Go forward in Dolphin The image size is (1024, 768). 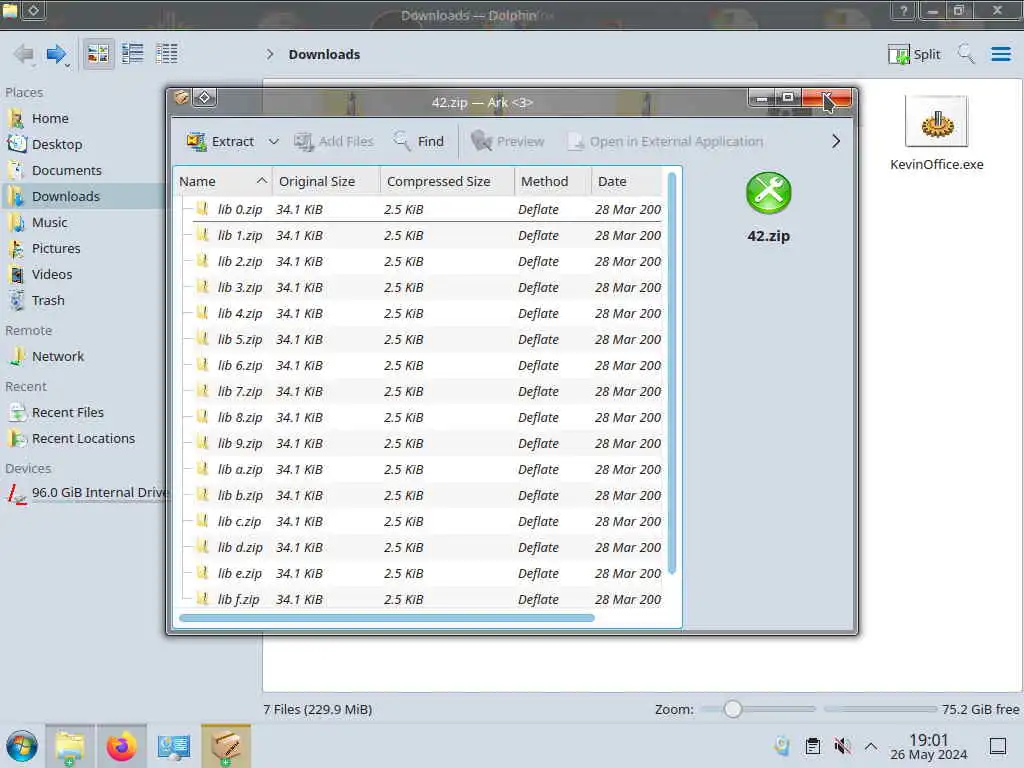pos(57,54)
